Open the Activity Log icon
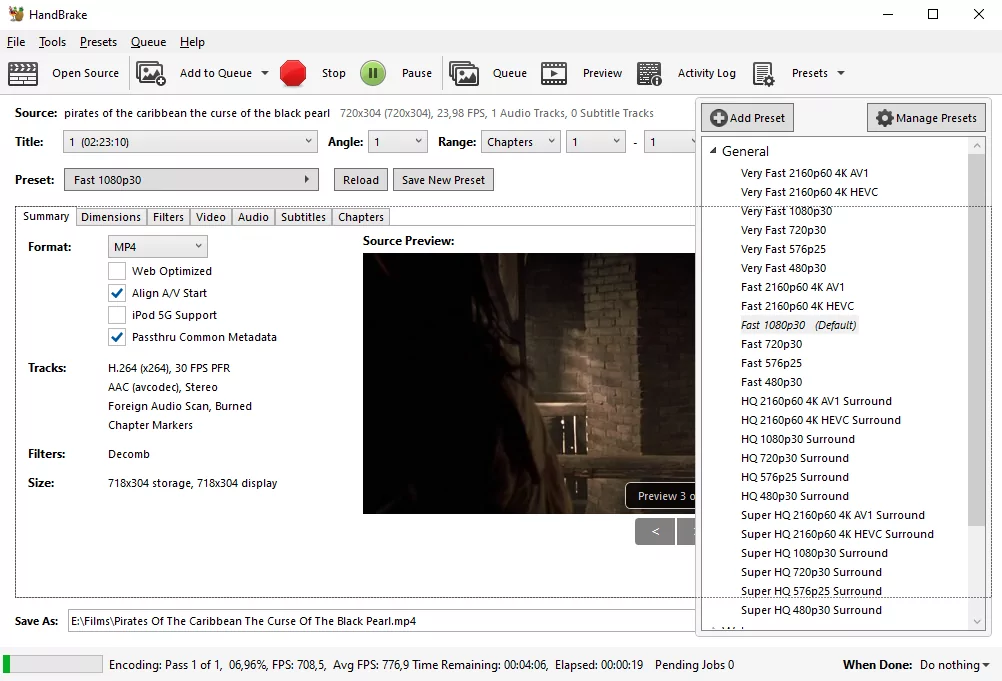Image resolution: width=1002 pixels, height=681 pixels. 649,73
